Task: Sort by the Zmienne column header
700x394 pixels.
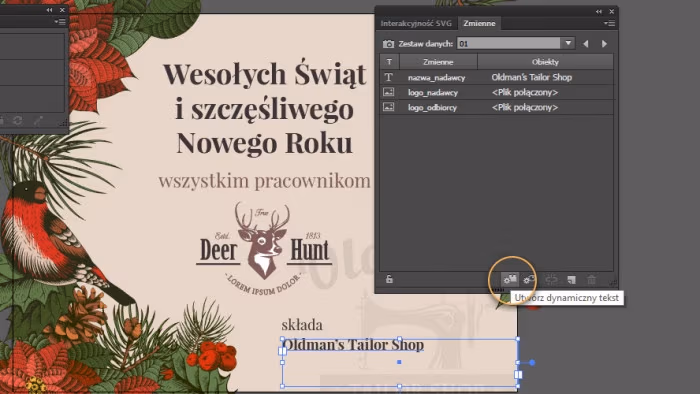Action: point(438,62)
